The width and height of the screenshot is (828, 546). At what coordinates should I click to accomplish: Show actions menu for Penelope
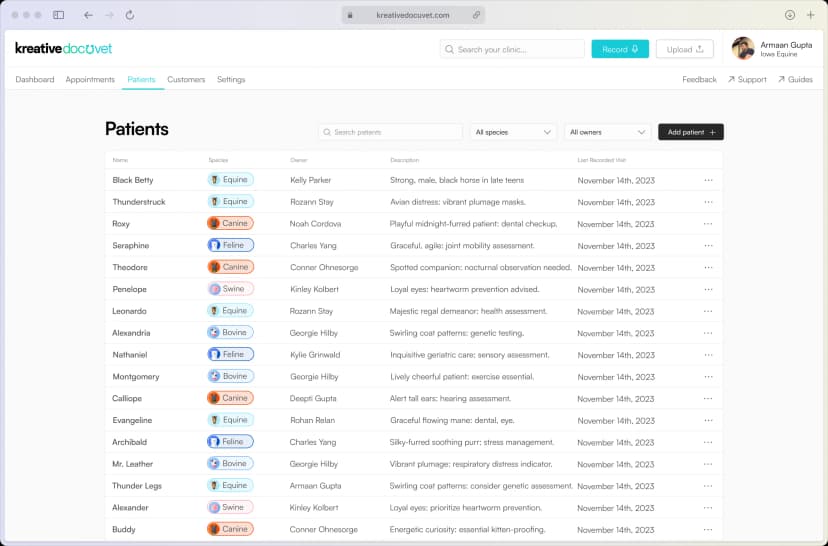click(x=708, y=289)
